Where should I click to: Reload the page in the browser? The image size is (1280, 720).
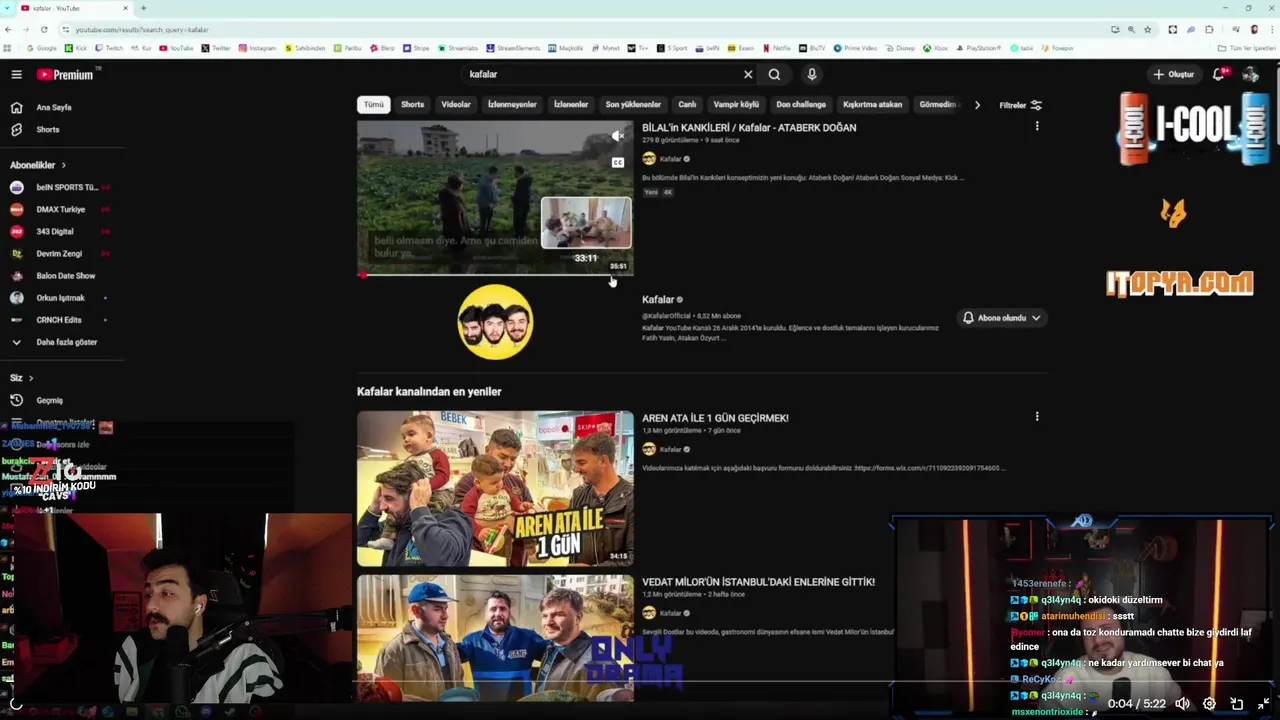pyautogui.click(x=43, y=29)
